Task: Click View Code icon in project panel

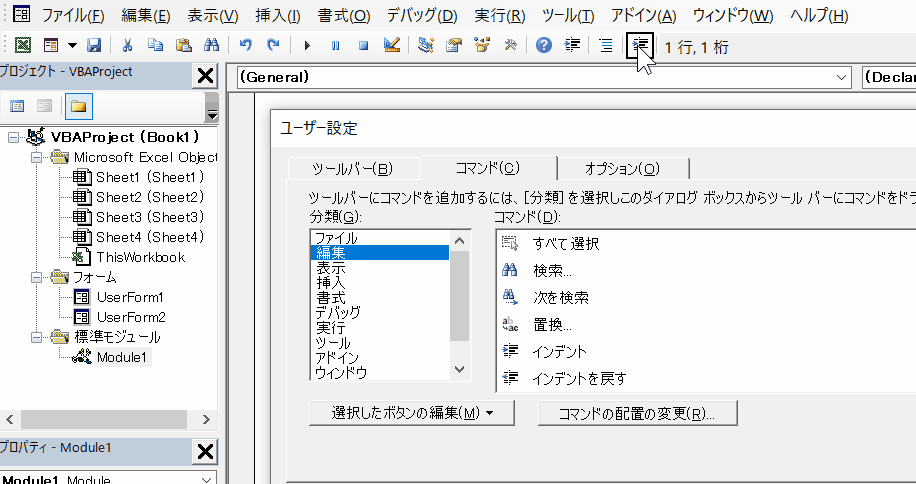Action: (17, 106)
